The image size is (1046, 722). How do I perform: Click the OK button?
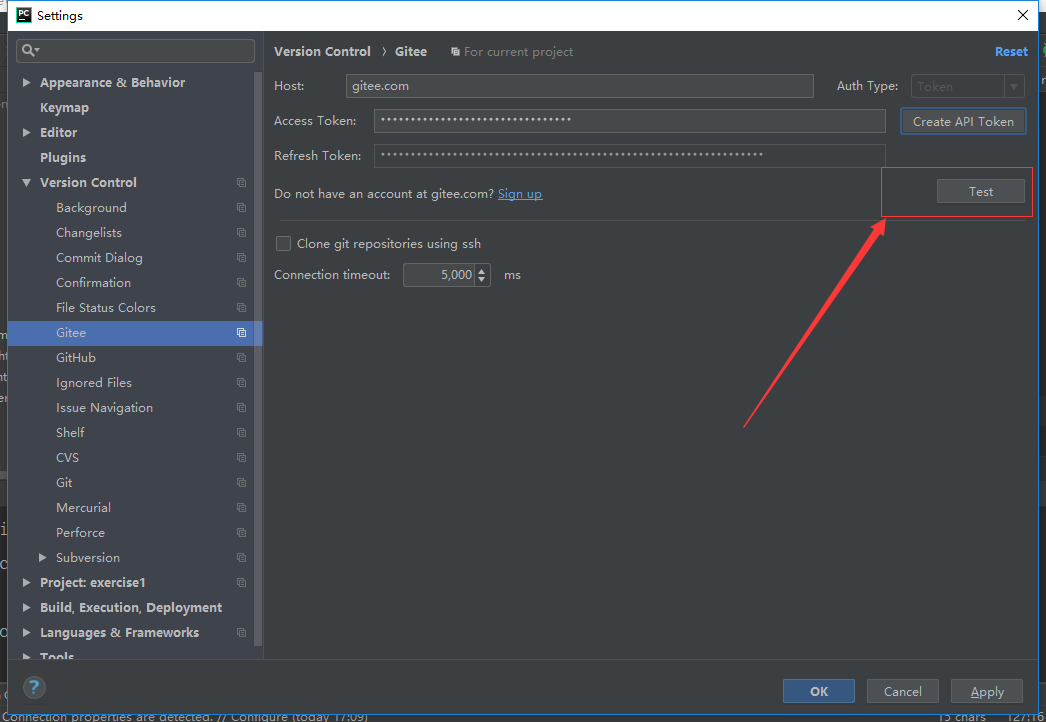pyautogui.click(x=819, y=691)
